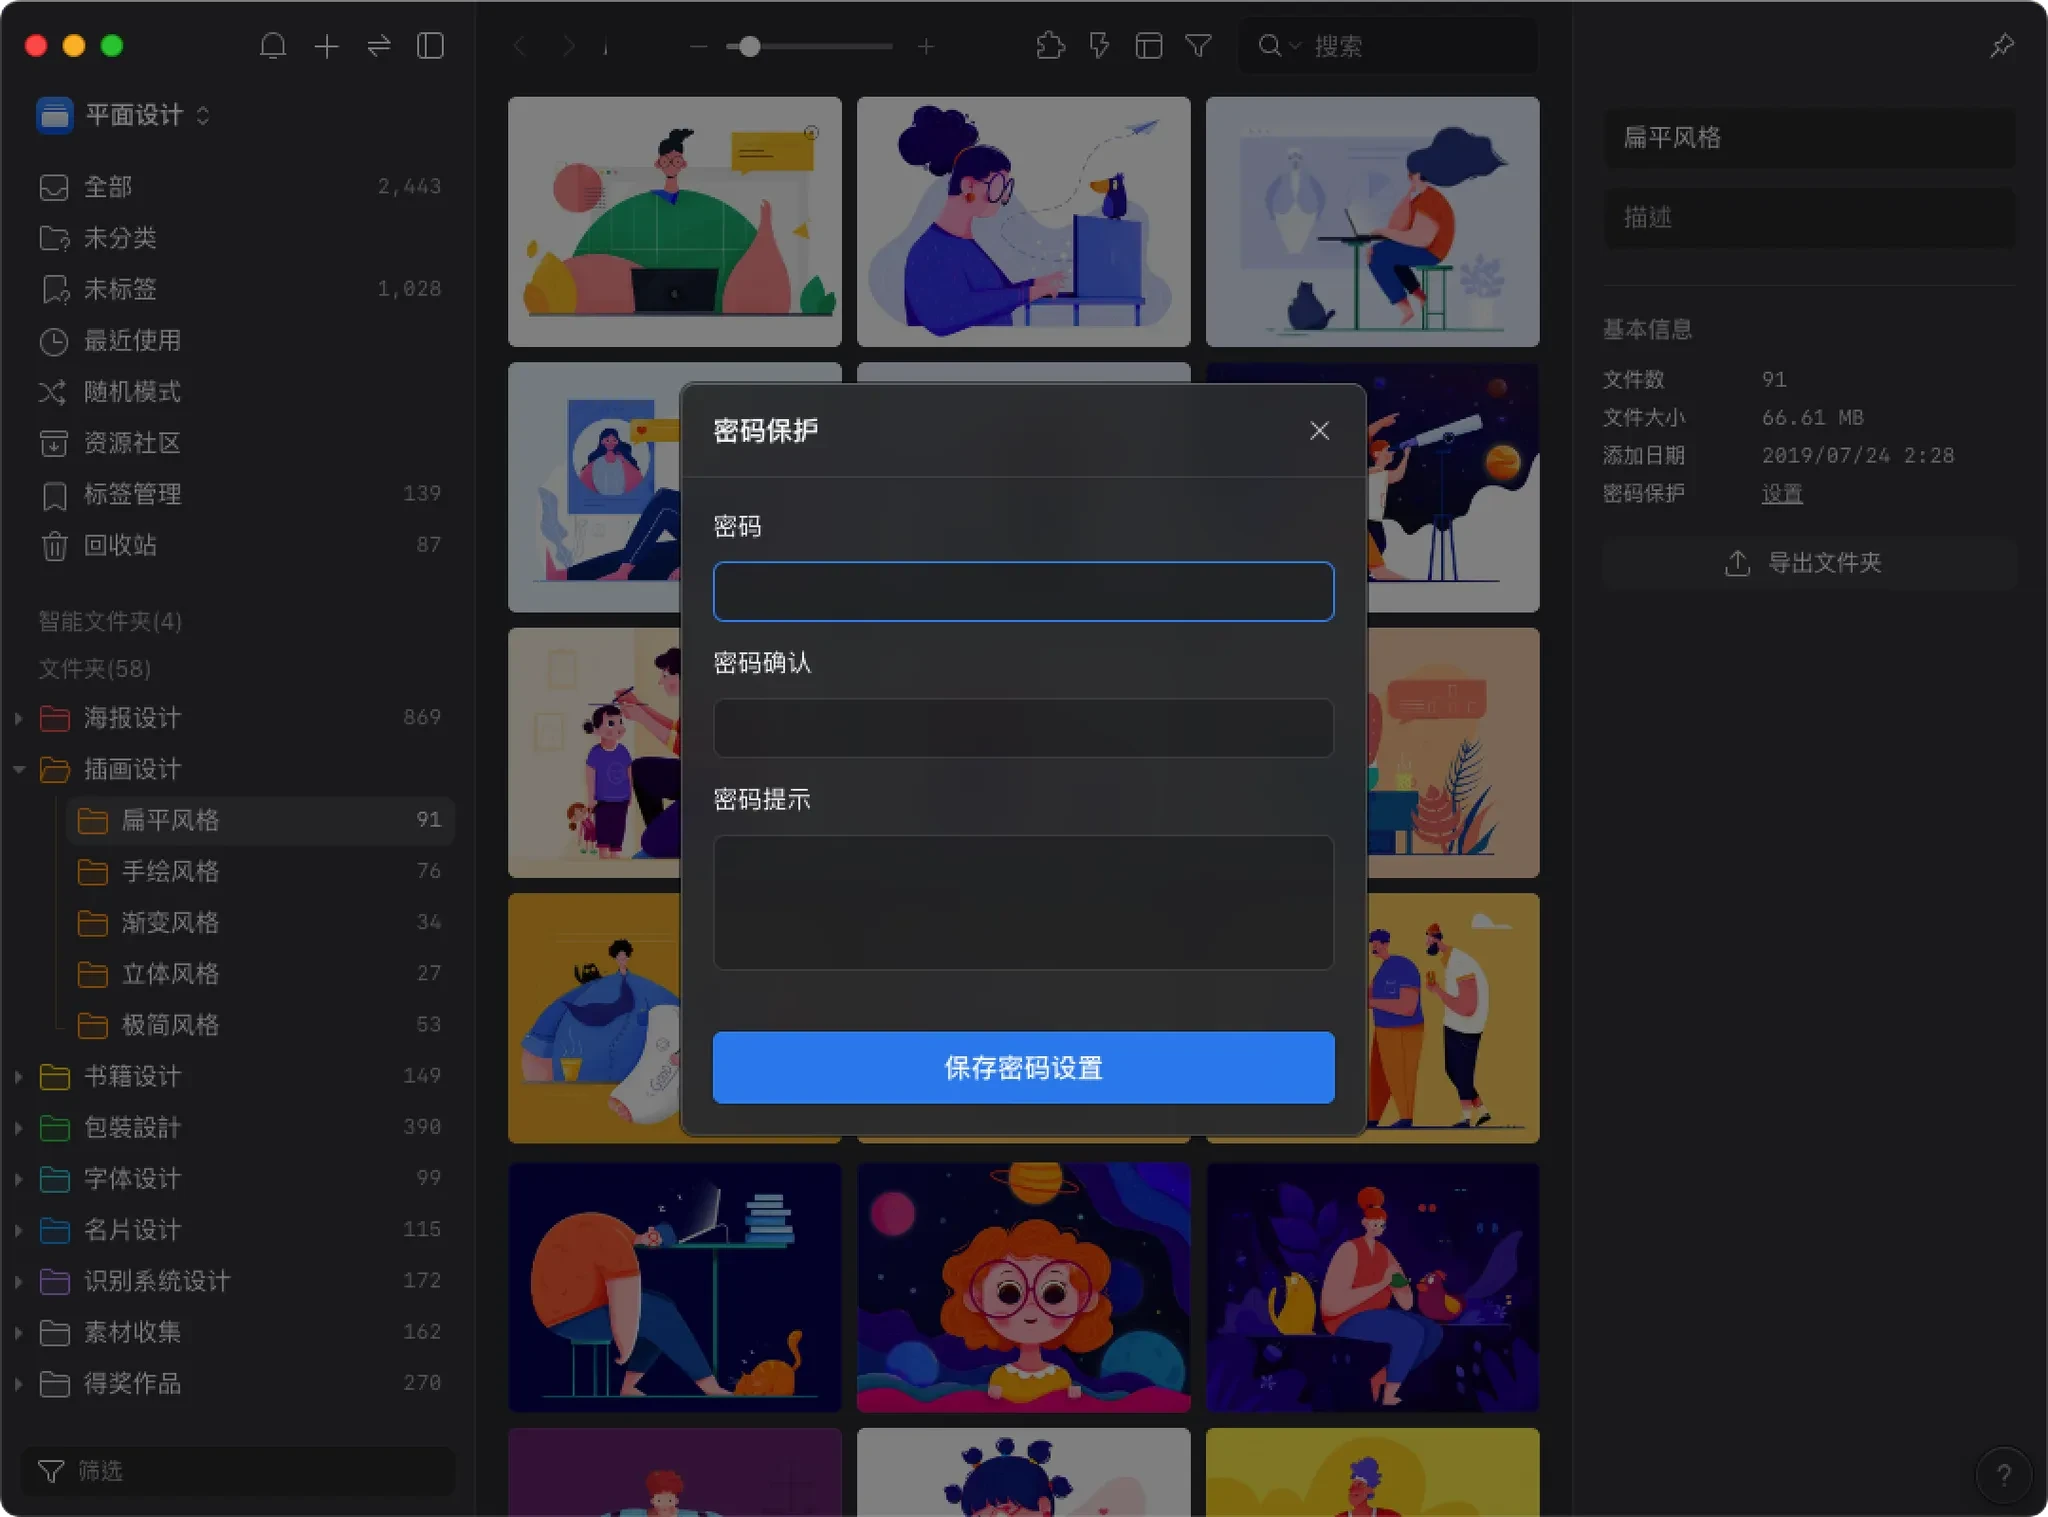This screenshot has width=2048, height=1517.
Task: Open thumbnail of woman typing at laptop
Action: point(1023,222)
